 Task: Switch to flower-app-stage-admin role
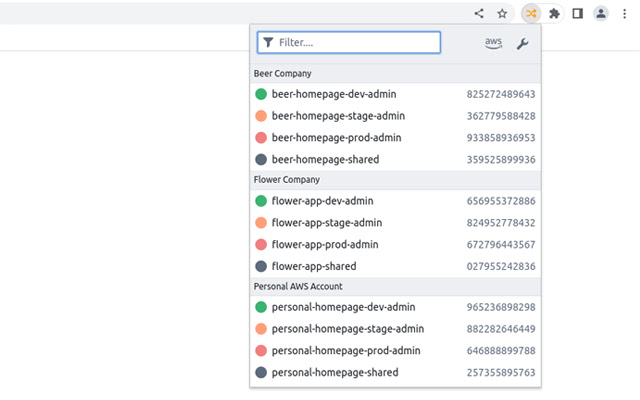pos(396,222)
